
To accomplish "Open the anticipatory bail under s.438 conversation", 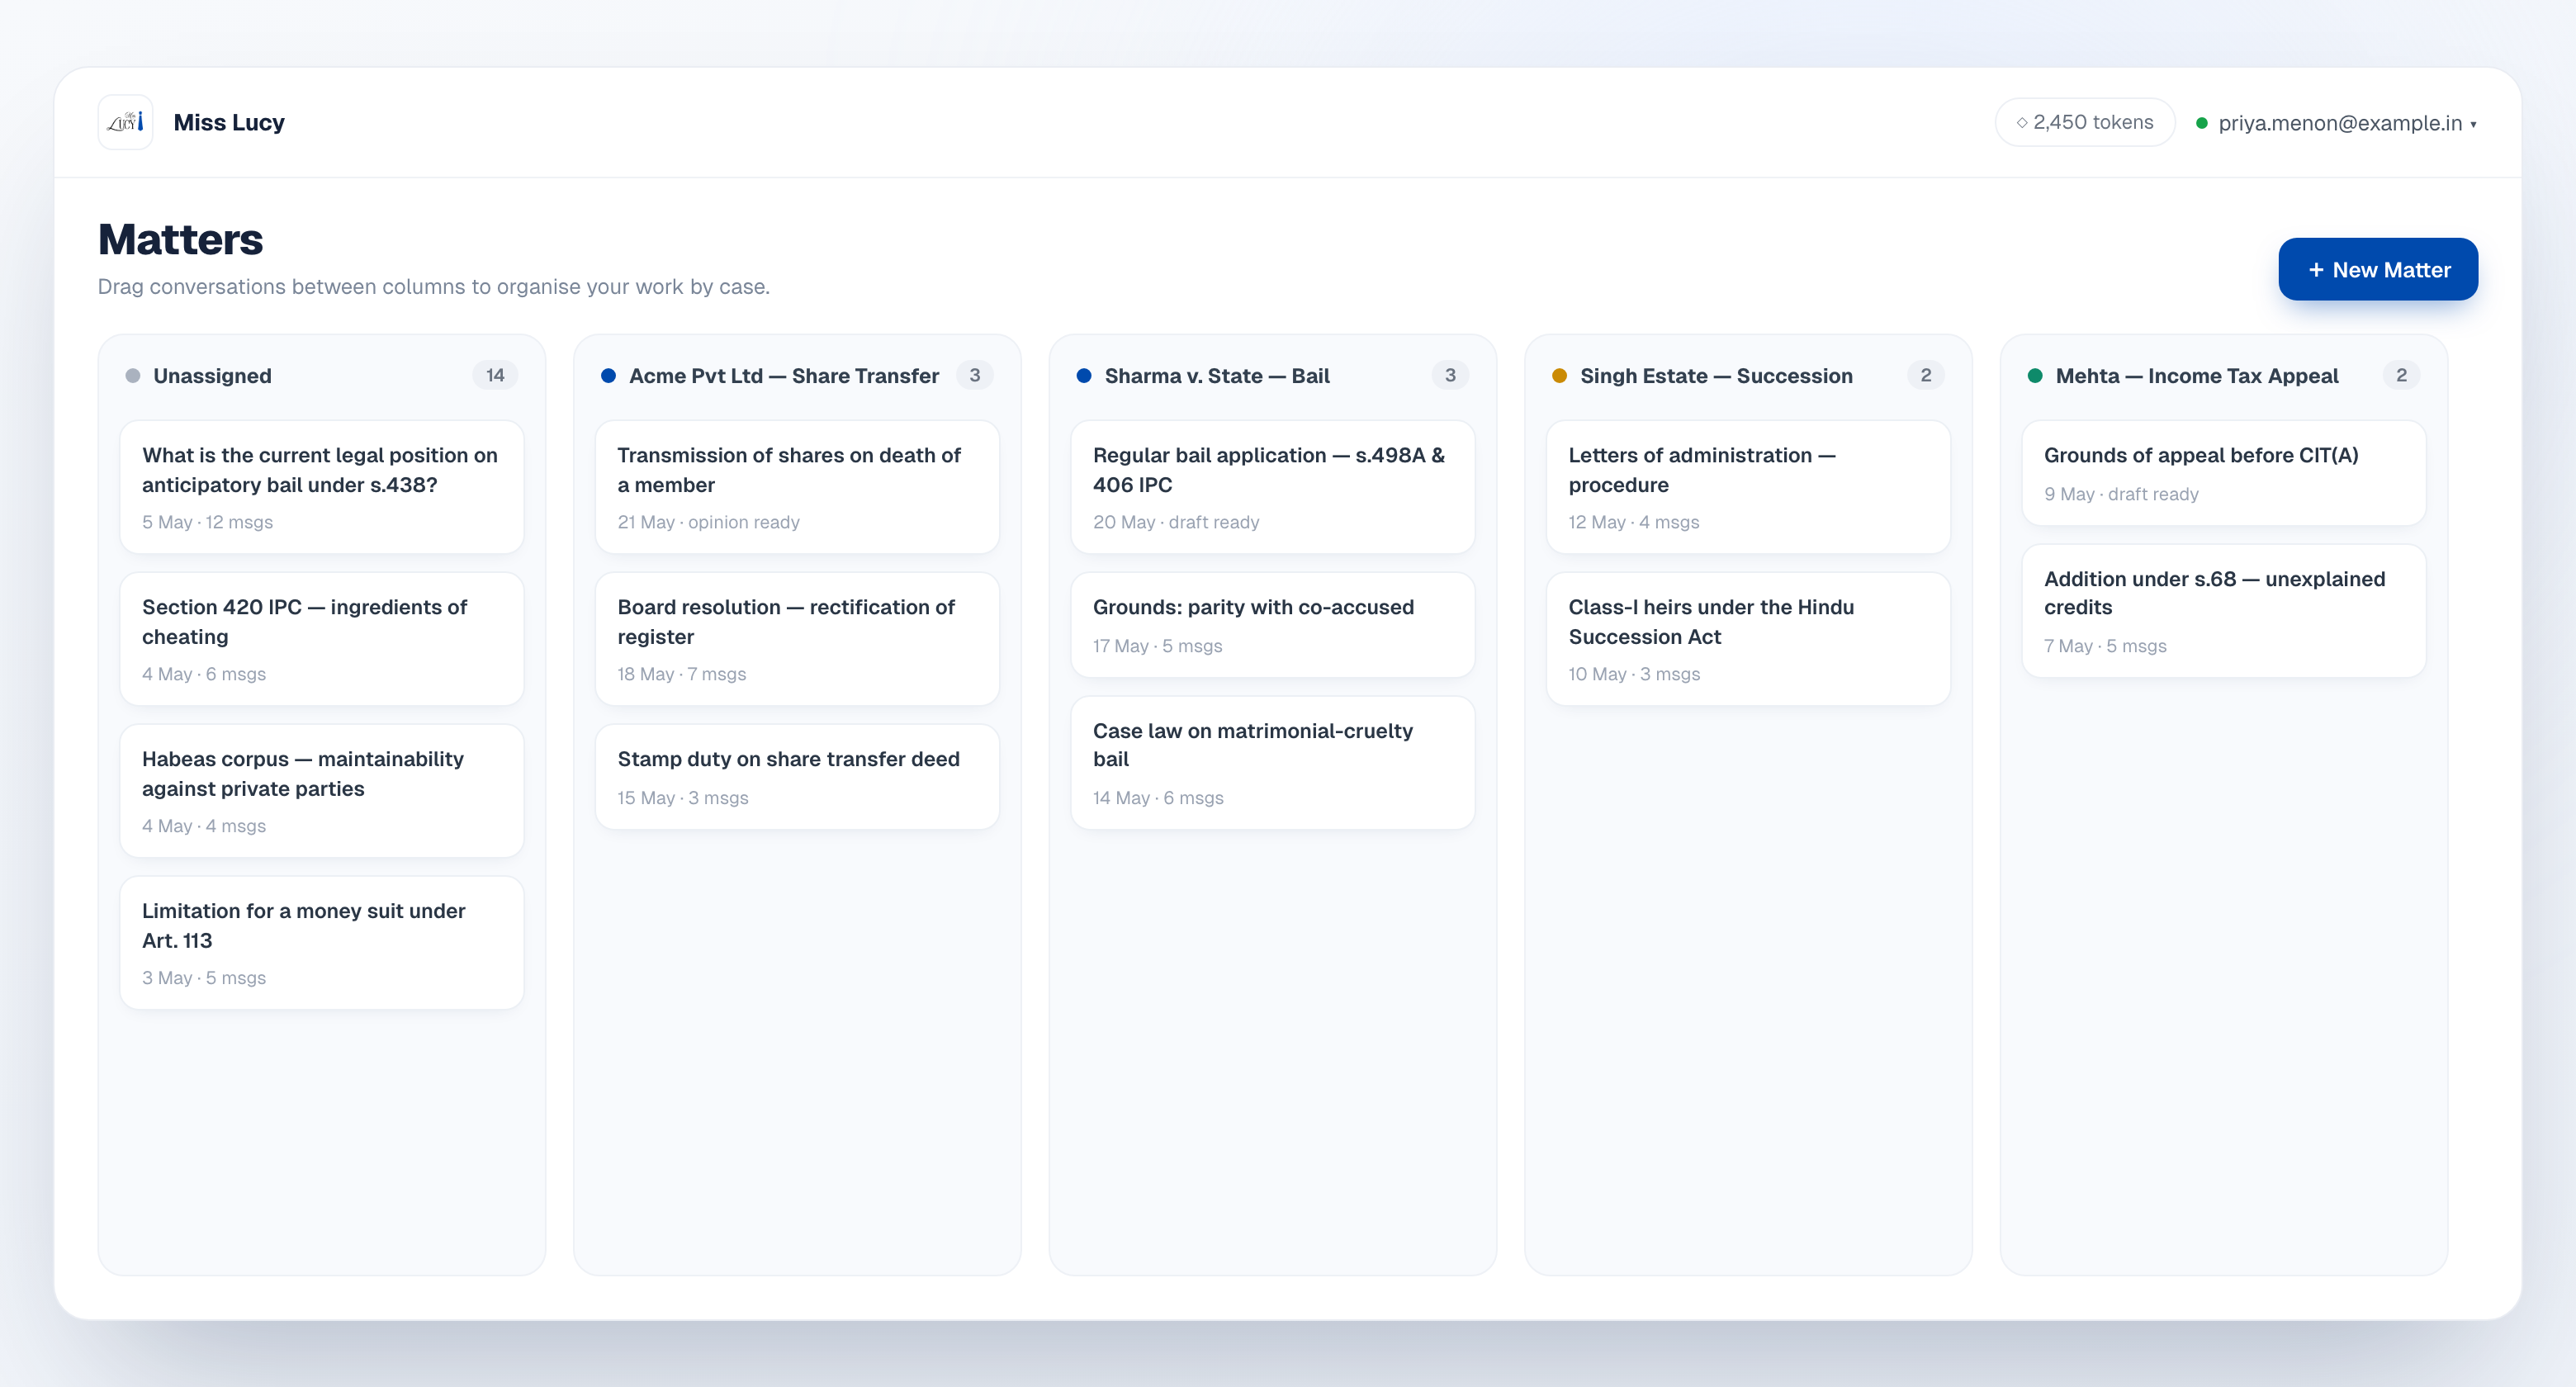I will (322, 487).
